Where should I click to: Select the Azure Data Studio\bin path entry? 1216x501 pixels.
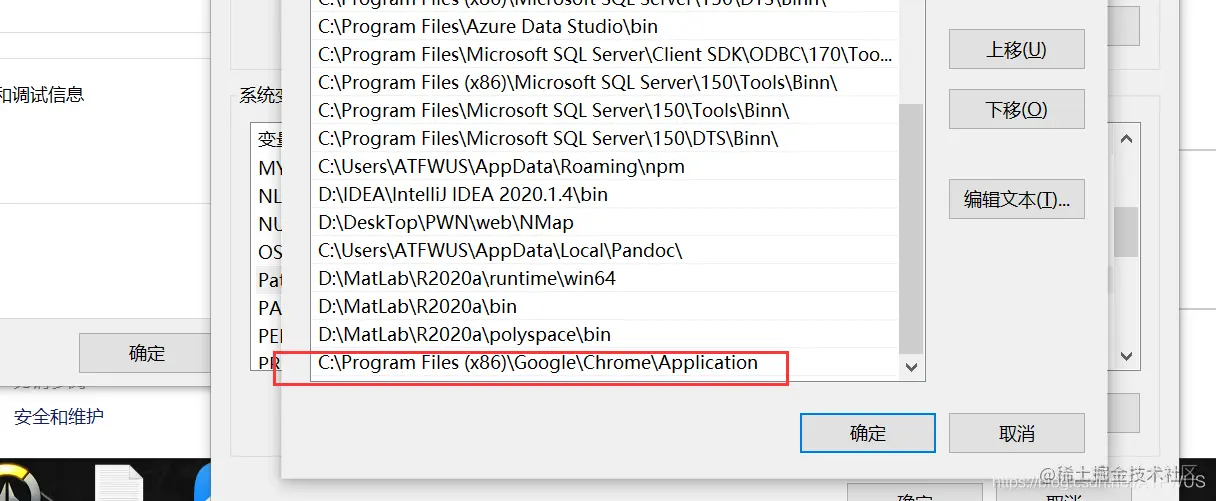coord(606,27)
